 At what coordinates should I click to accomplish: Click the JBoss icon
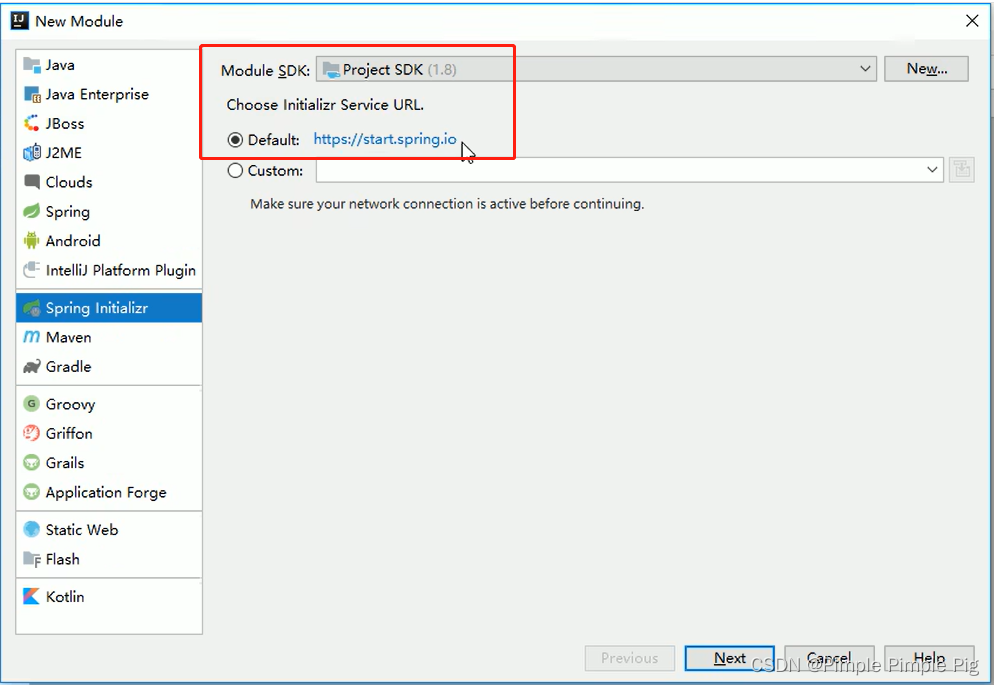pyautogui.click(x=31, y=124)
